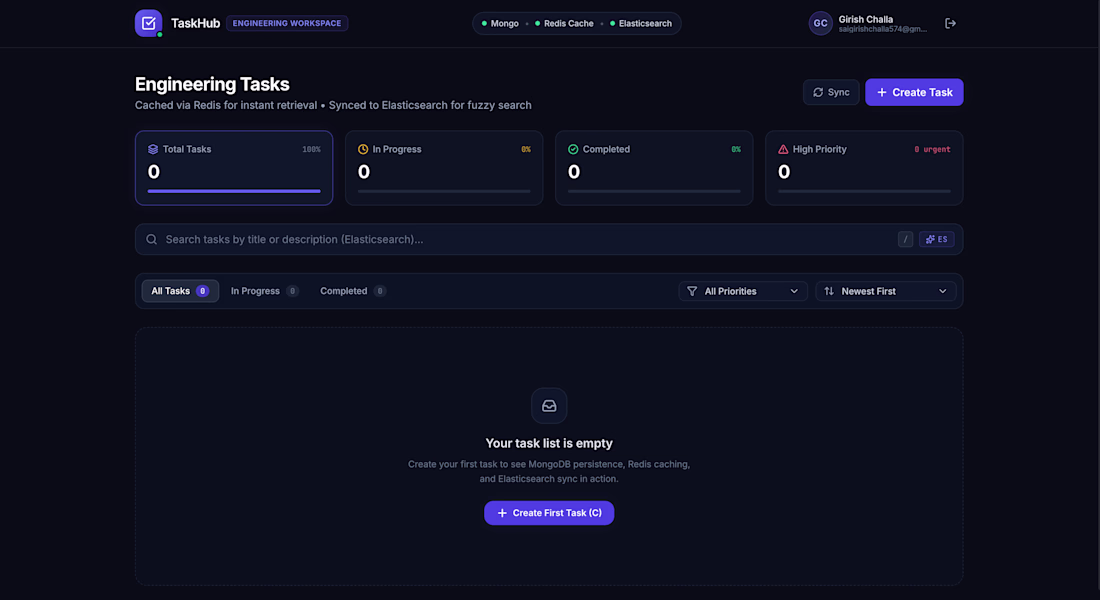Click the ES sparkle badge in search bar
The height and width of the screenshot is (600, 1100).
[937, 239]
